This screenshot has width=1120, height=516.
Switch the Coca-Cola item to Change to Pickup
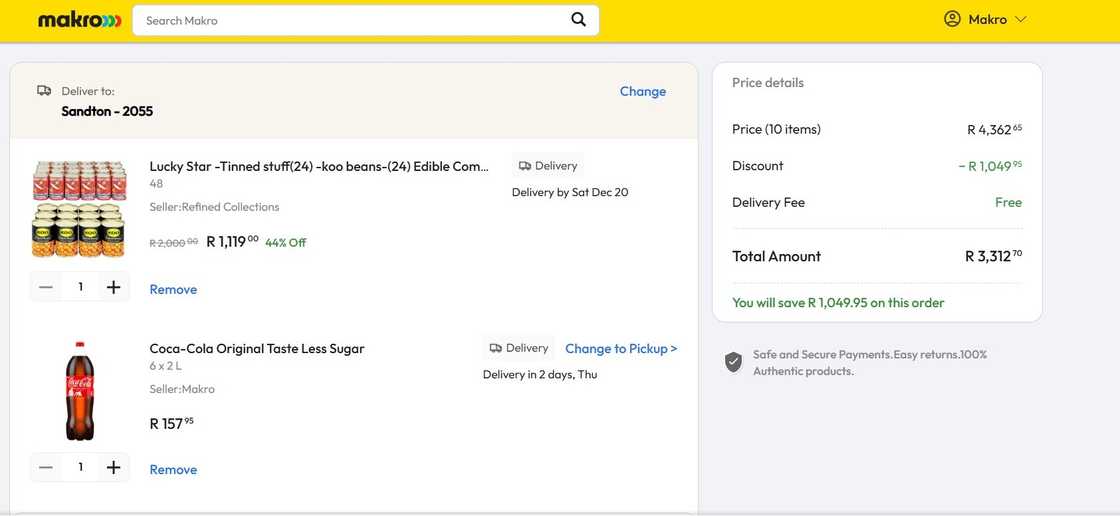tap(621, 349)
